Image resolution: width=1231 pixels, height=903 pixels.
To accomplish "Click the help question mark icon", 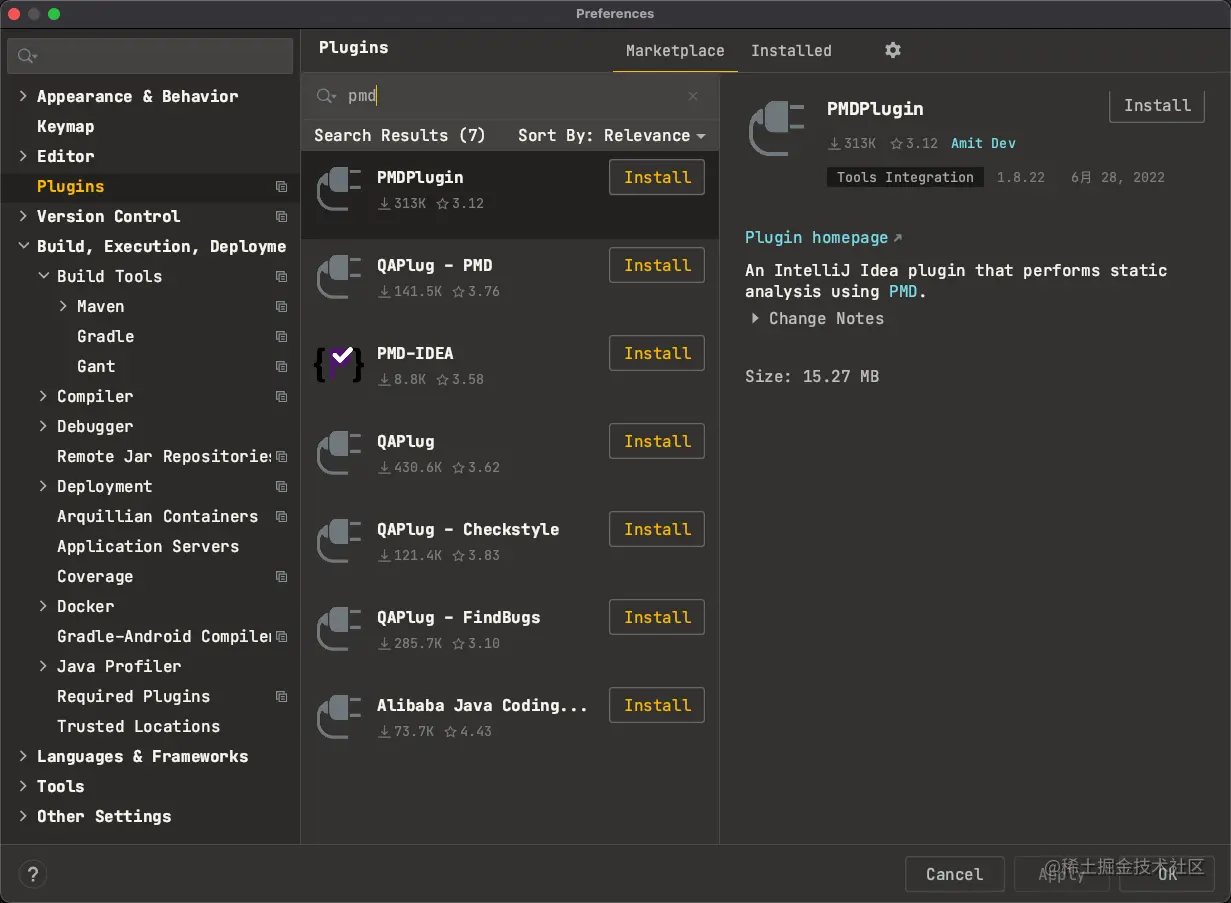I will point(33,874).
